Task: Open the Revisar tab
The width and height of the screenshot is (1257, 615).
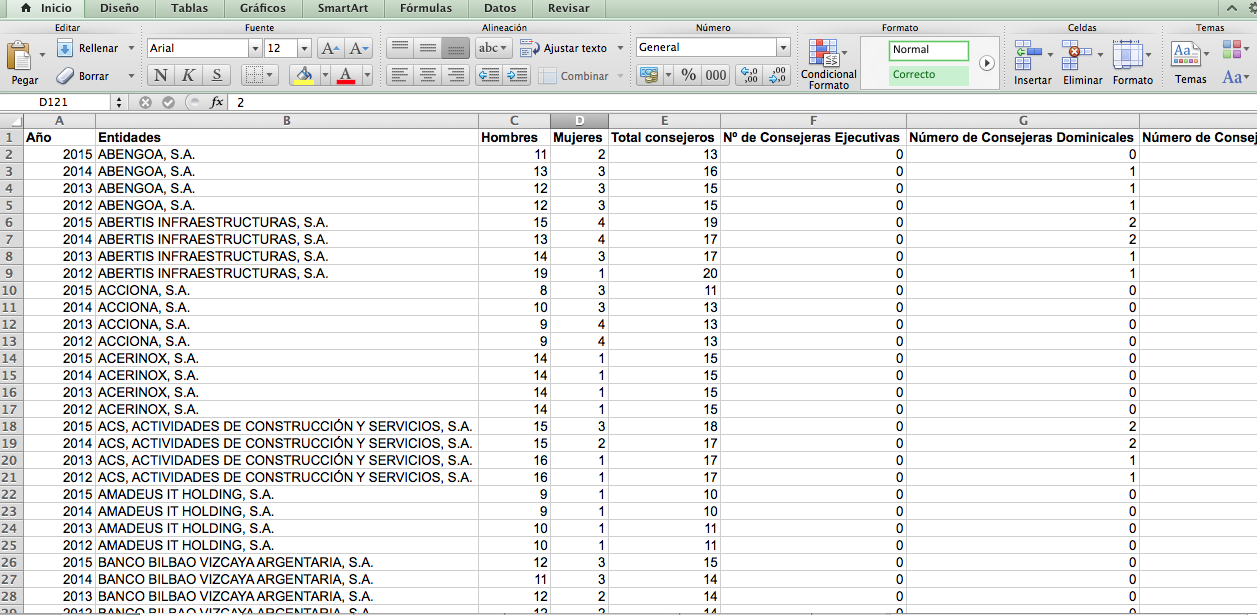Action: [568, 8]
